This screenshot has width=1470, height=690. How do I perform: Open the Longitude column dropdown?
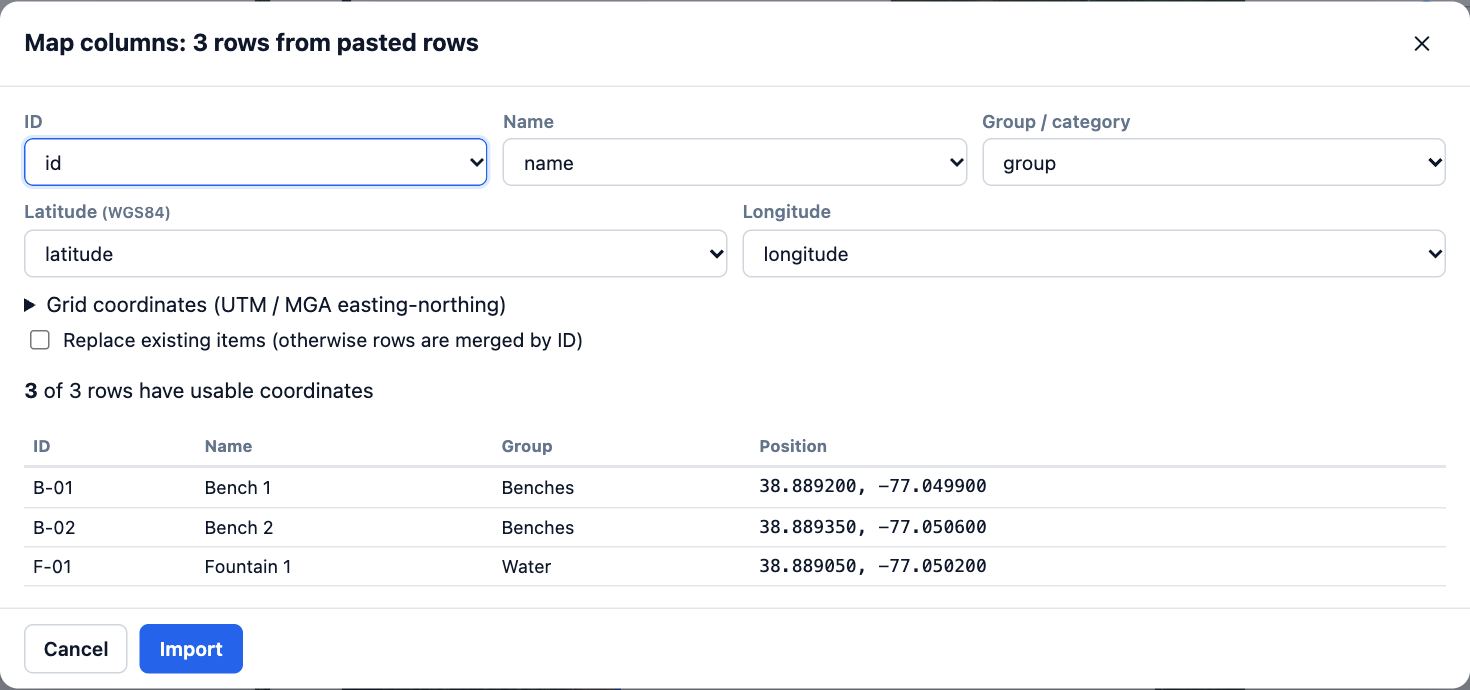click(x=1094, y=254)
